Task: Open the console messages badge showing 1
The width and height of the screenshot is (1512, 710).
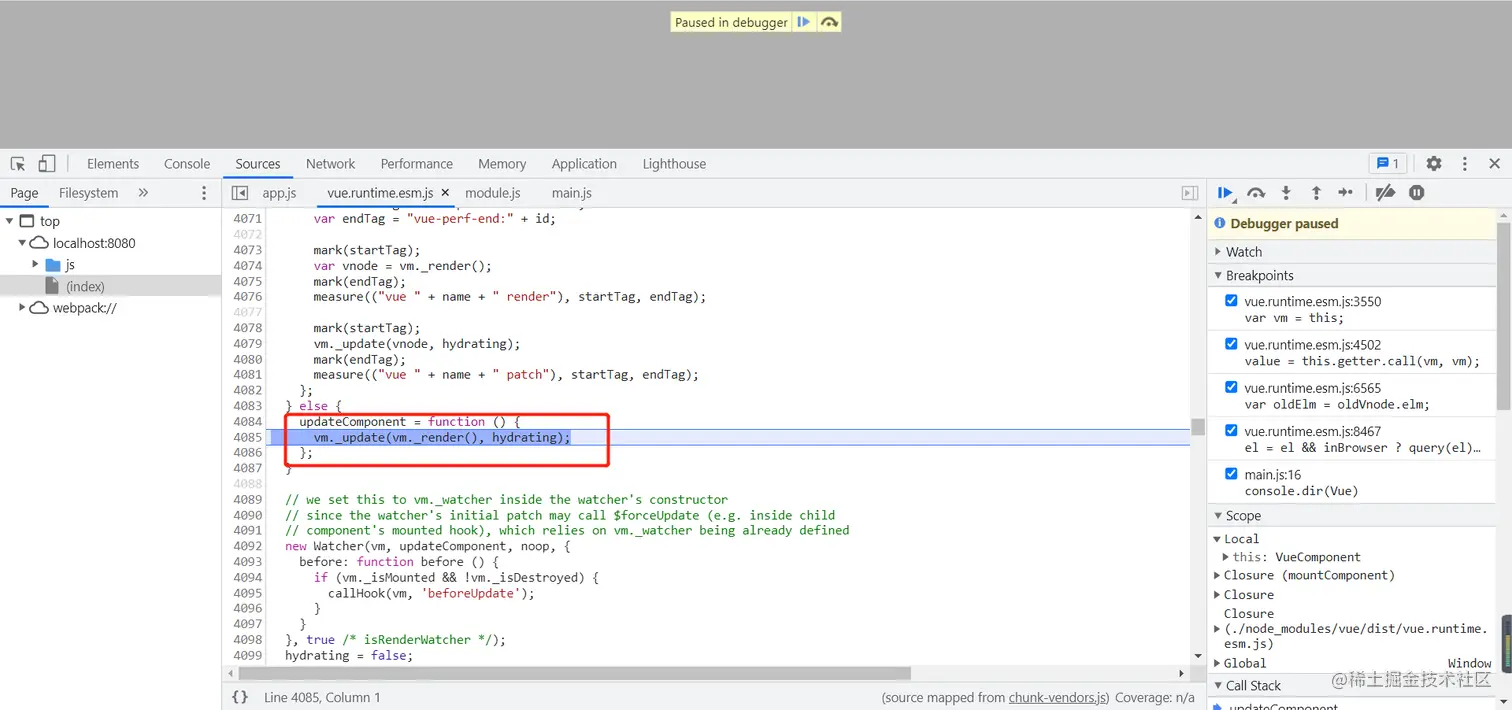Action: [1388, 164]
